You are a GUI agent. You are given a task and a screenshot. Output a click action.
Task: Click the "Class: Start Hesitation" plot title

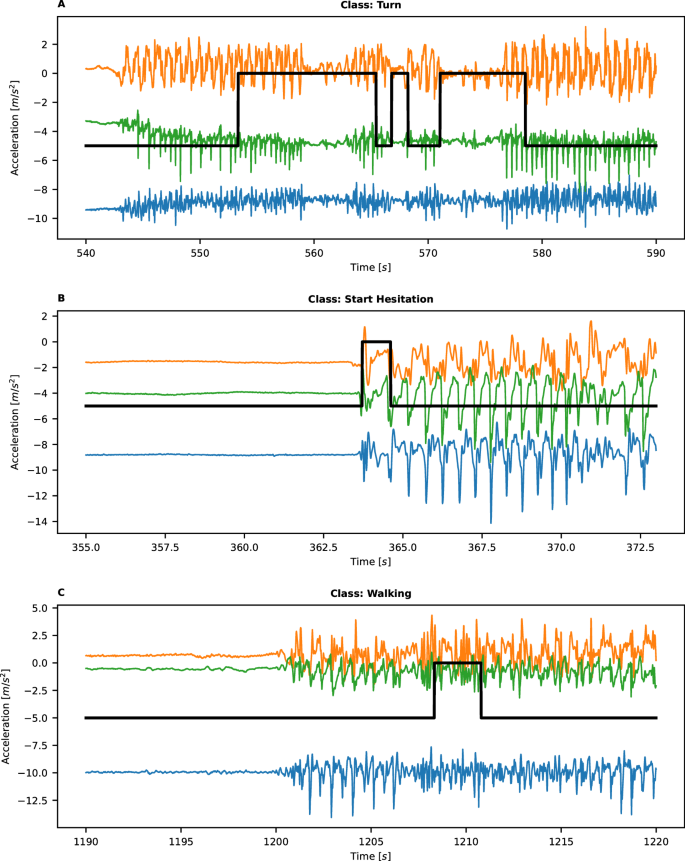click(371, 299)
